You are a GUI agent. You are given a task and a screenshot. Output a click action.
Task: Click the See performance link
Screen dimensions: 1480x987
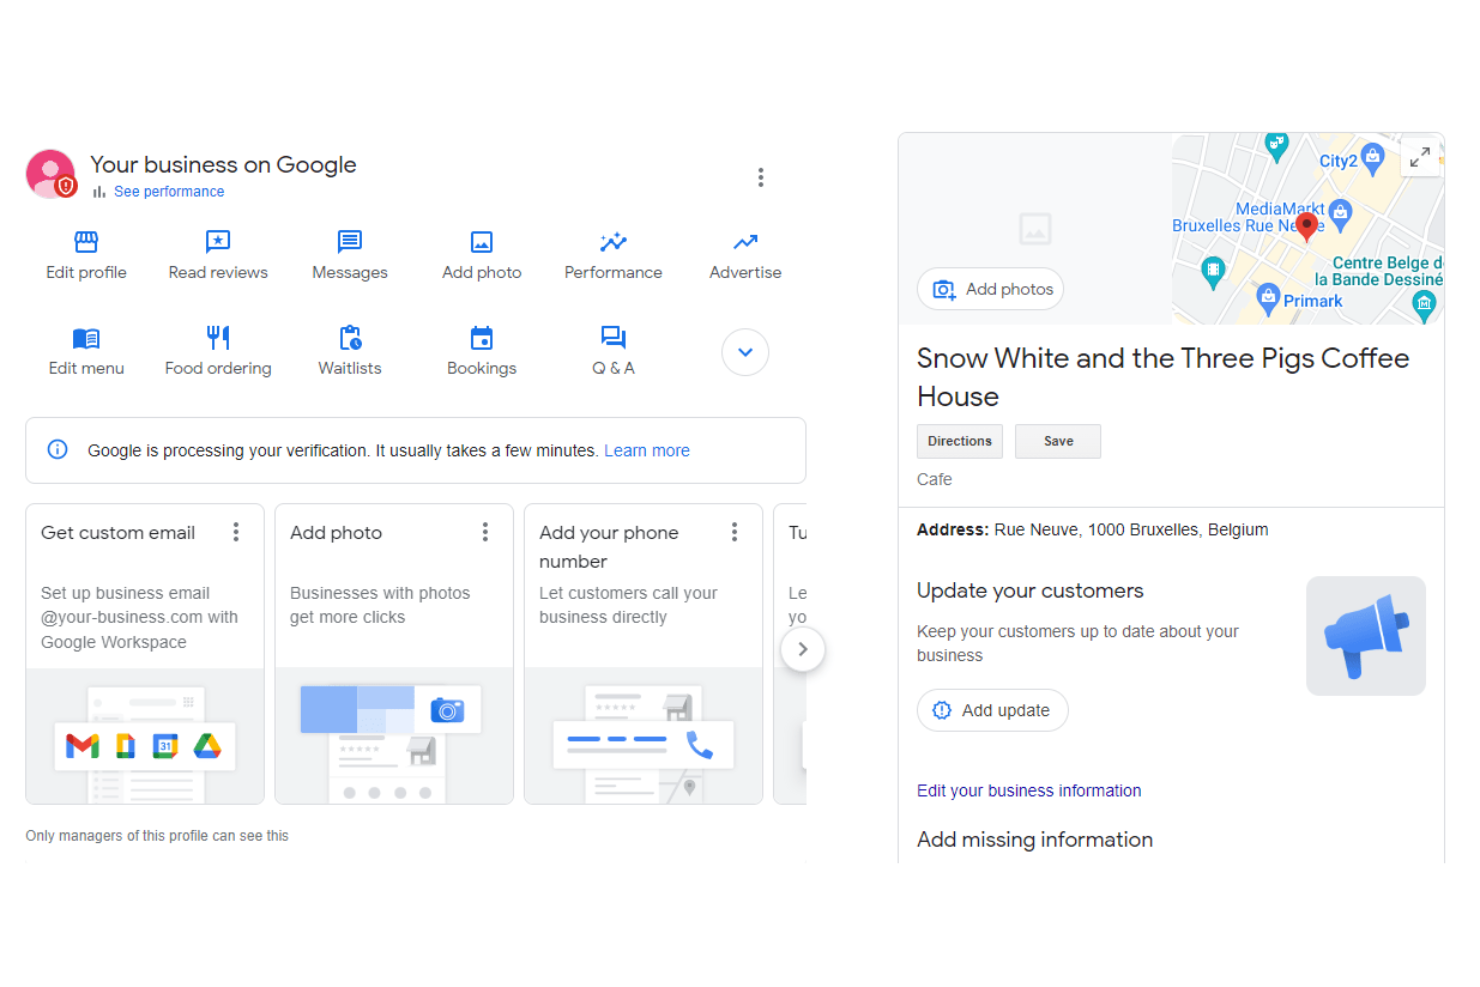pyautogui.click(x=168, y=191)
